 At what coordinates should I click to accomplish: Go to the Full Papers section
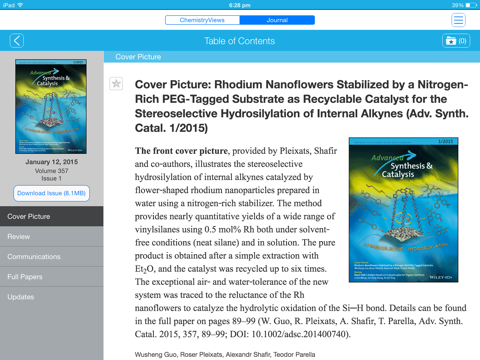coord(52,277)
